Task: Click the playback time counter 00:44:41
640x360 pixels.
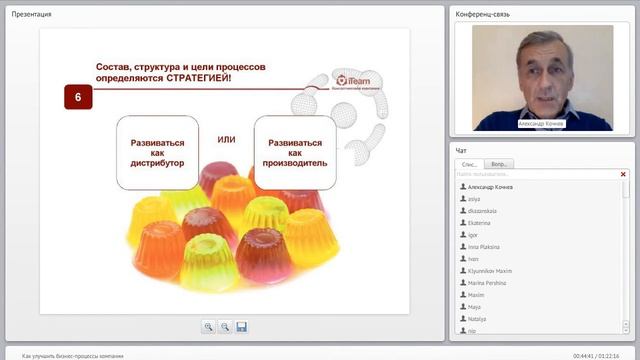Action: click(x=583, y=356)
